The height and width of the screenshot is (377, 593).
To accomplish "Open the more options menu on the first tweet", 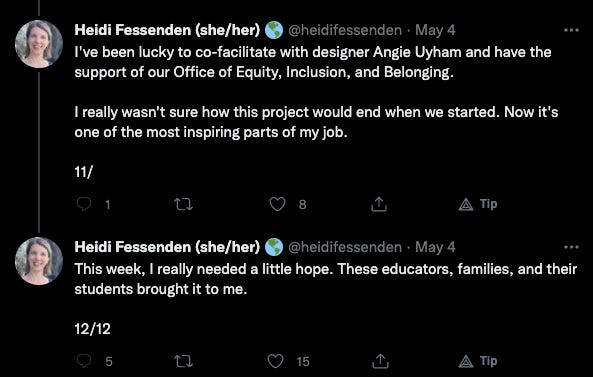I will pos(571,30).
